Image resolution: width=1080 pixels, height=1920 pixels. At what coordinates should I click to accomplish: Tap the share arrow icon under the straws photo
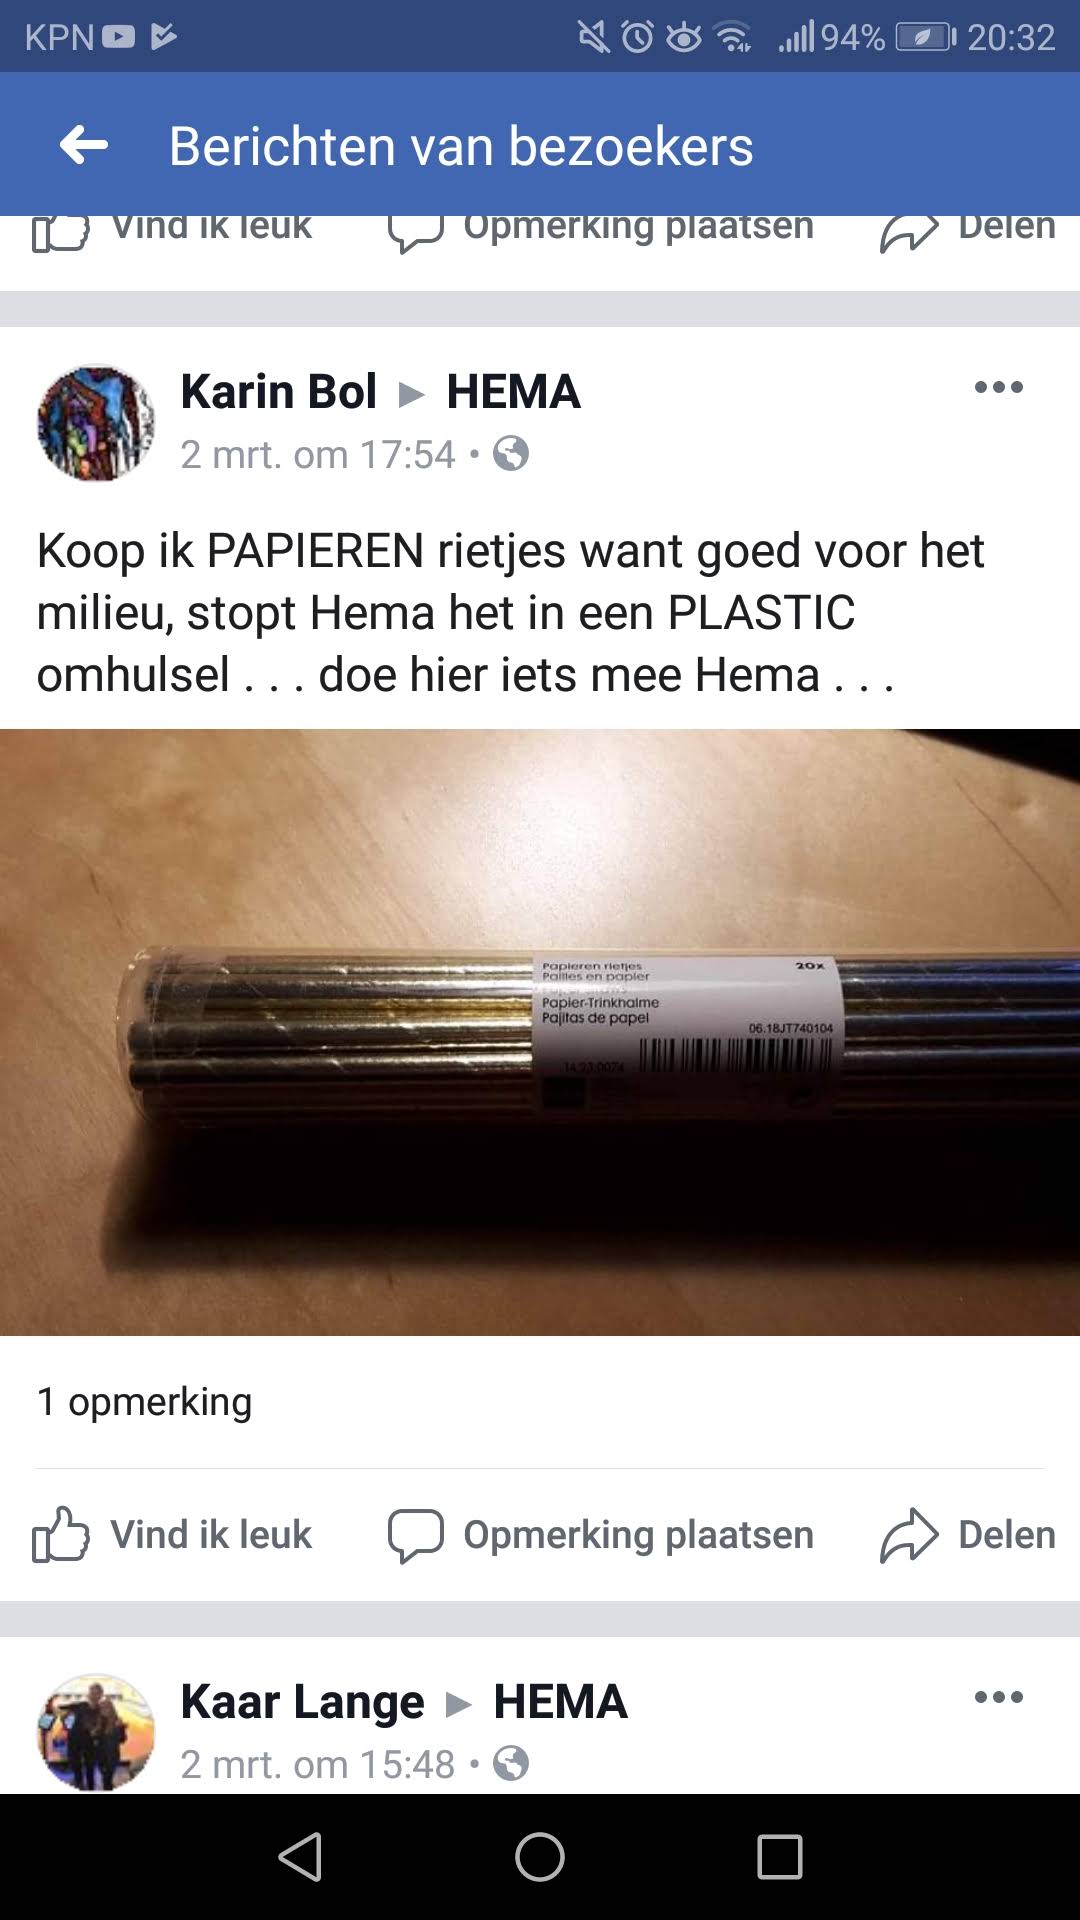click(x=909, y=1535)
